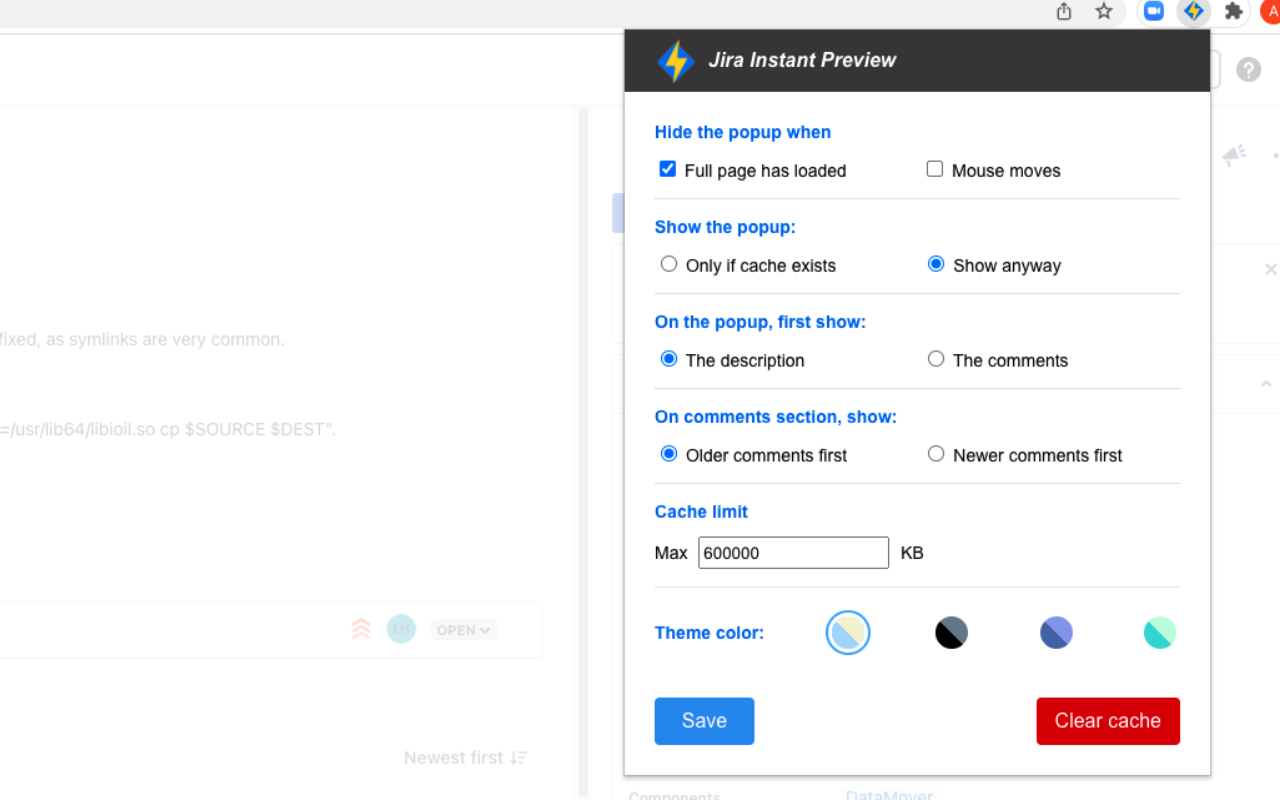
Task: Select the 'Show anyway' radio option
Action: pyautogui.click(x=936, y=264)
